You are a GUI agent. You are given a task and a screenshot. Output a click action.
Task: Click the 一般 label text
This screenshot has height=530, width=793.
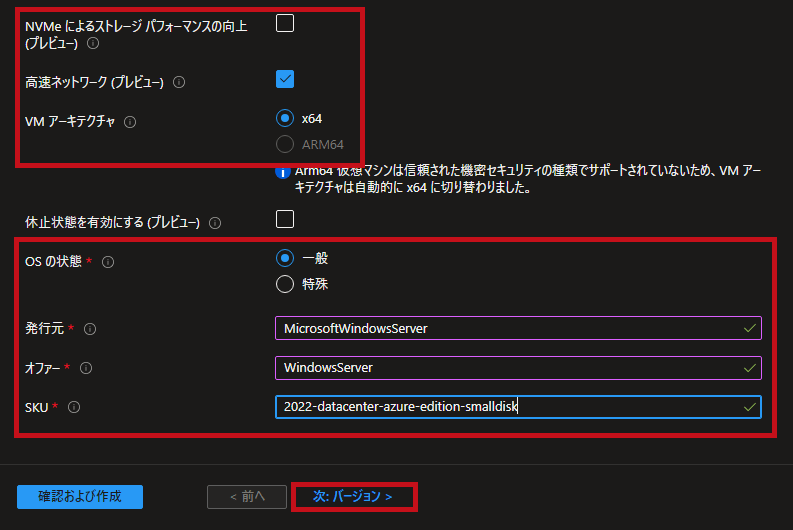pyautogui.click(x=315, y=258)
